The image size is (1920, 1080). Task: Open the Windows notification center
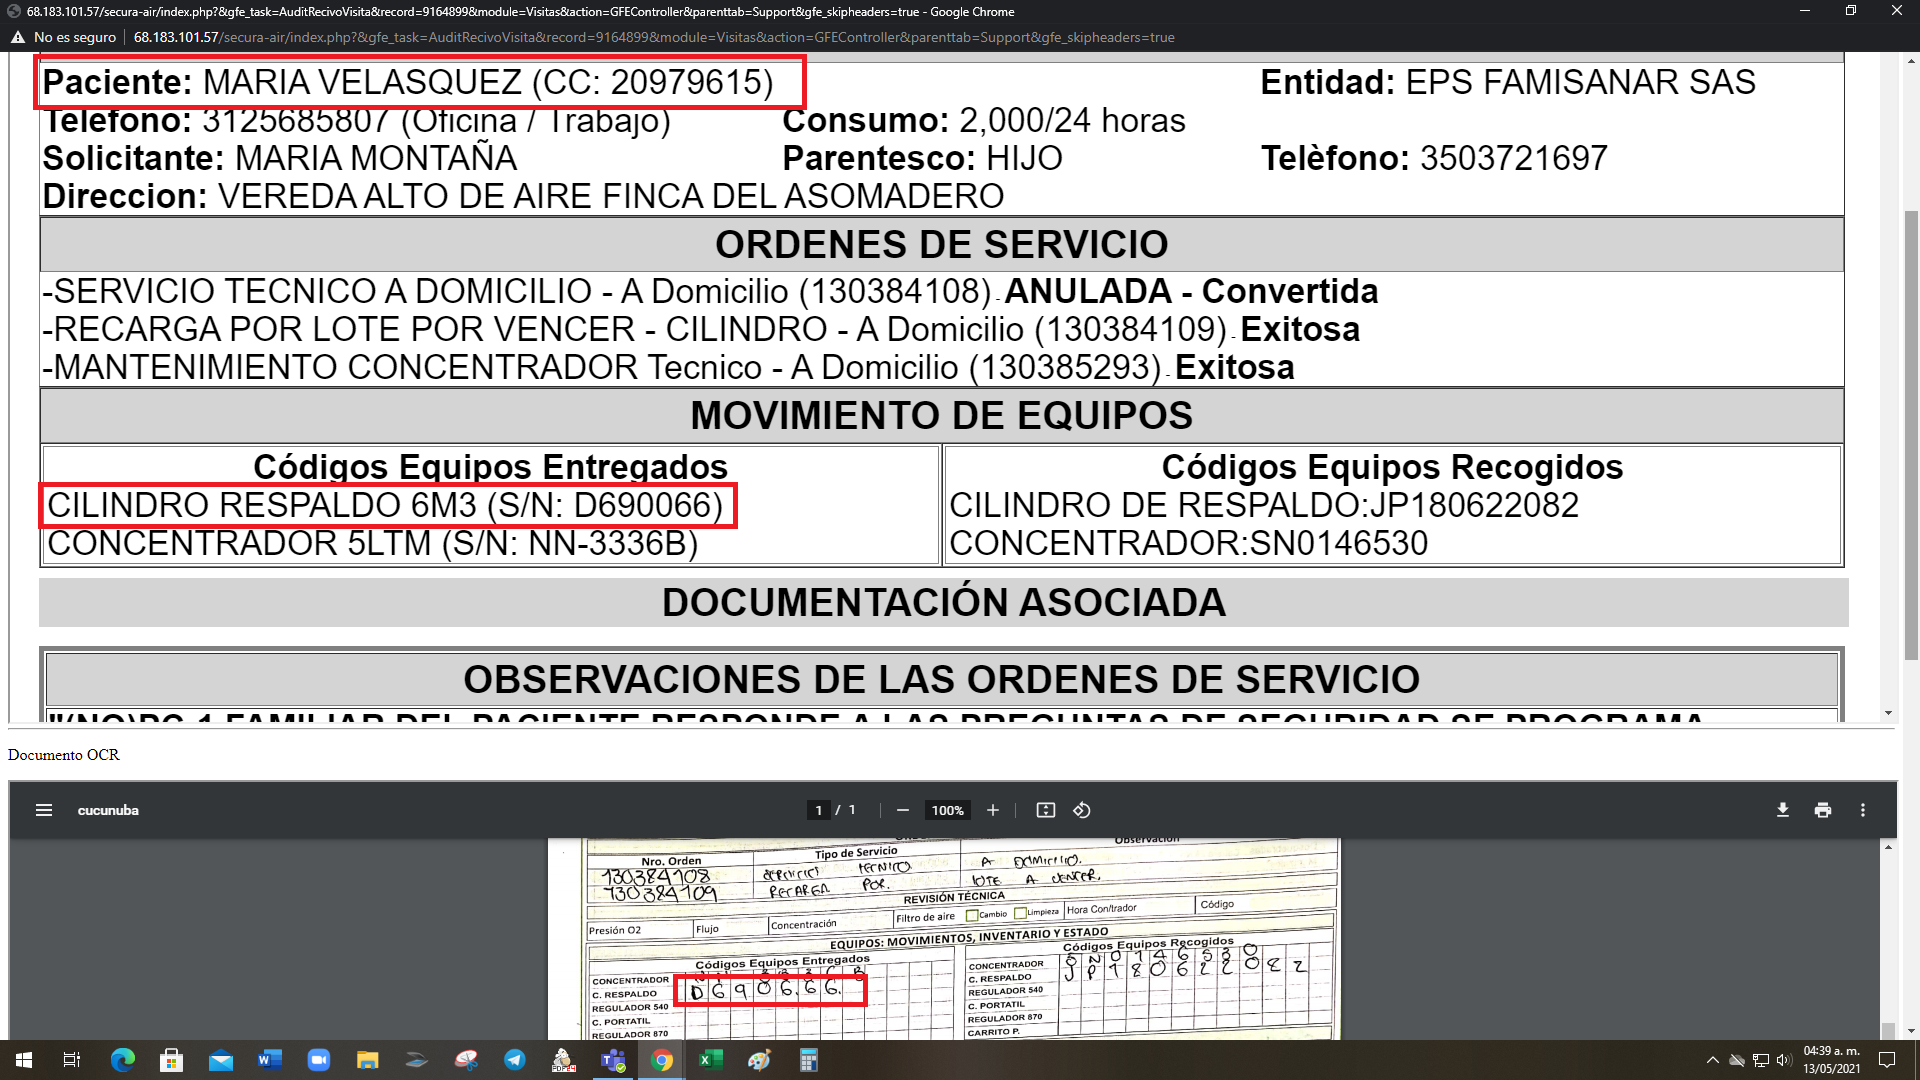coord(1887,1060)
